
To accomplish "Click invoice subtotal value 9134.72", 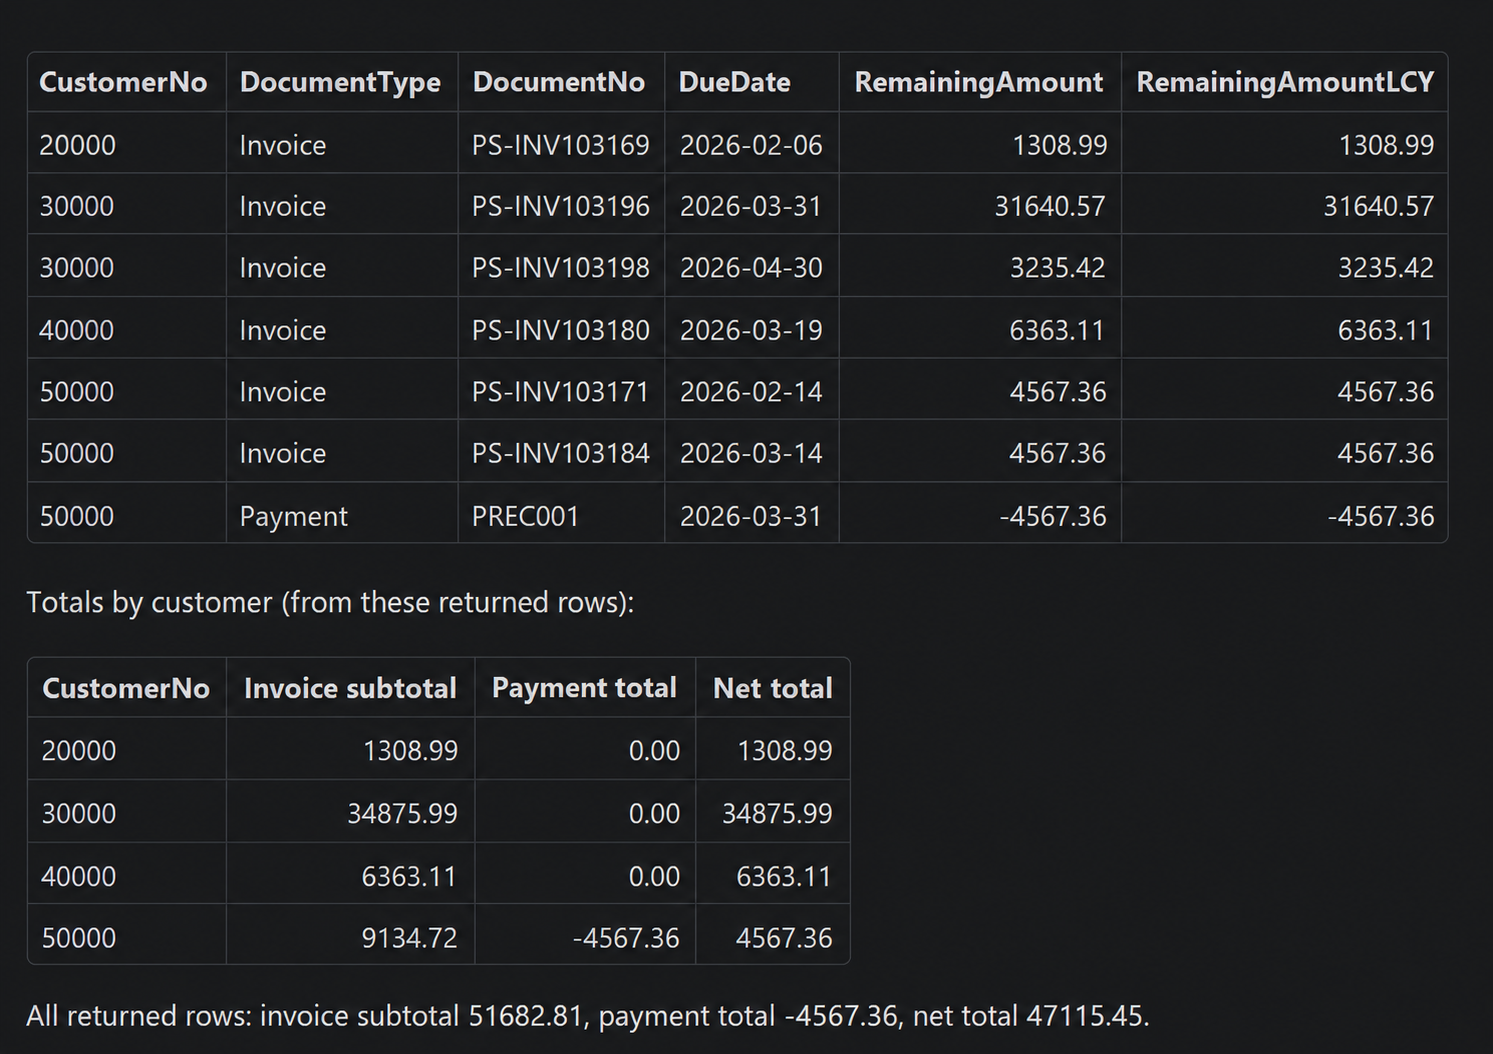I will point(409,938).
